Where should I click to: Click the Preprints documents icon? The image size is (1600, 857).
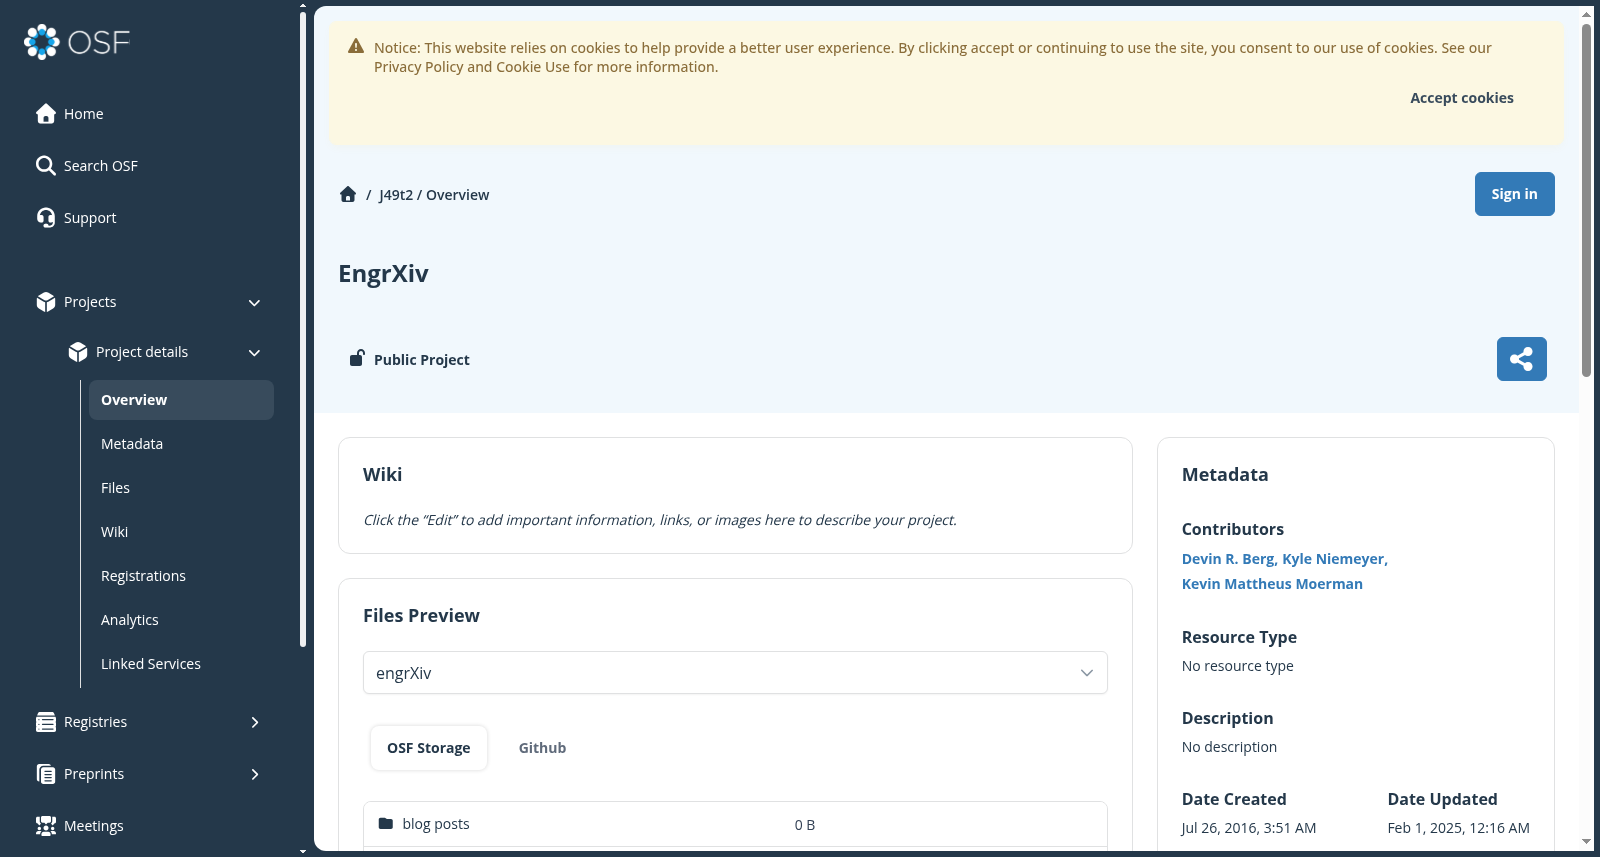[46, 774]
